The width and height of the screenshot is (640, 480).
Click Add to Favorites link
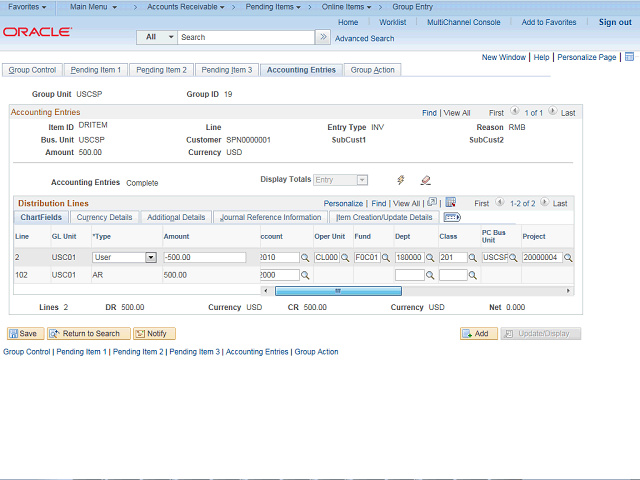tap(549, 22)
